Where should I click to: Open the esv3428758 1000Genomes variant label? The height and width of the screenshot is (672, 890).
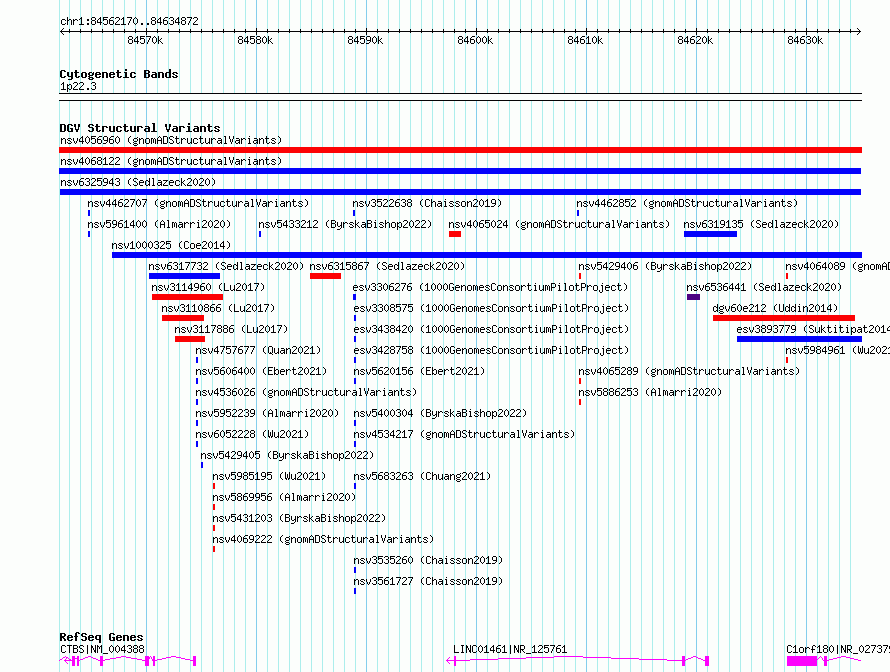coord(491,350)
